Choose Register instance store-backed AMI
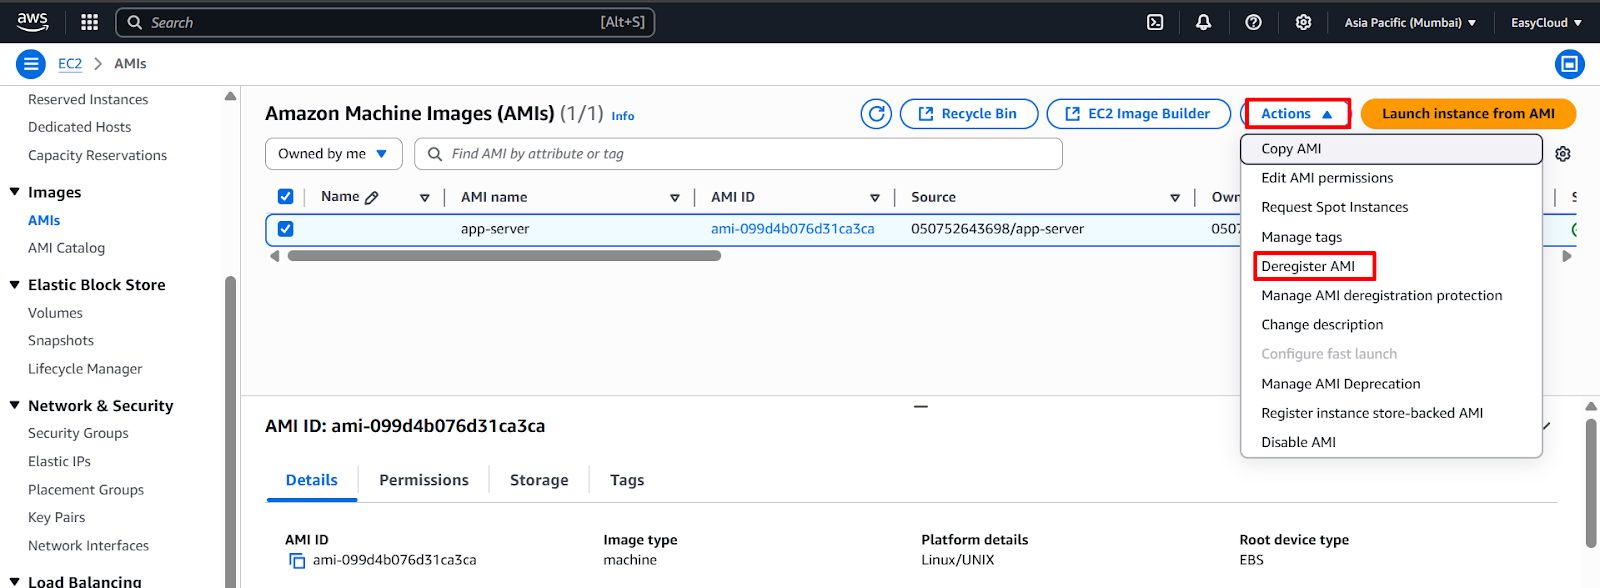The image size is (1600, 588). (x=1391, y=413)
